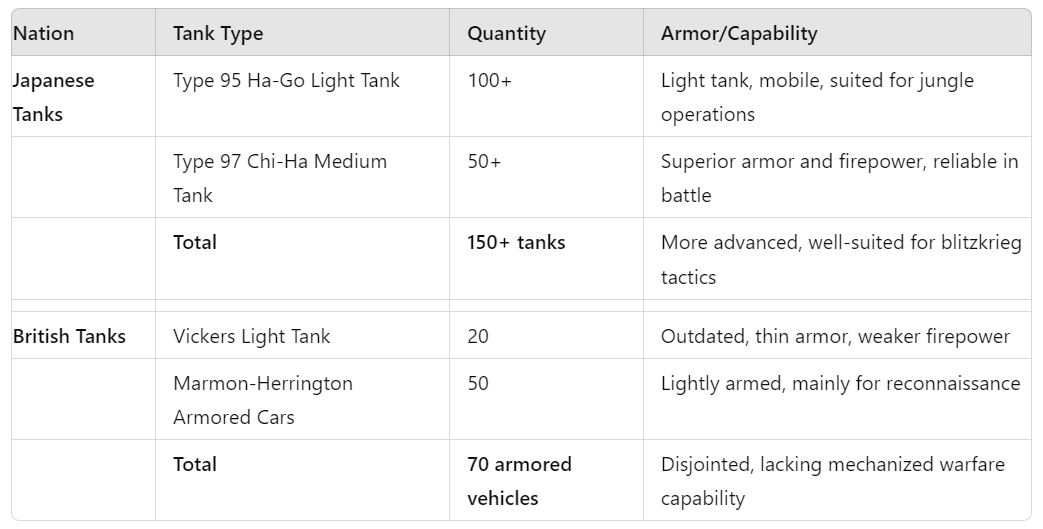This screenshot has height=529, width=1043.
Task: Click the blitzkrieg tactics description cell
Action: pyautogui.click(x=837, y=259)
